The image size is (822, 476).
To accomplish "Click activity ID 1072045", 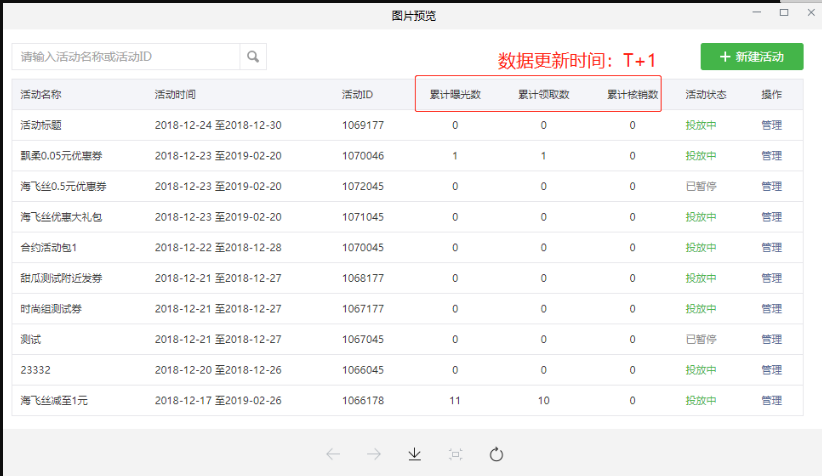I will coord(363,186).
